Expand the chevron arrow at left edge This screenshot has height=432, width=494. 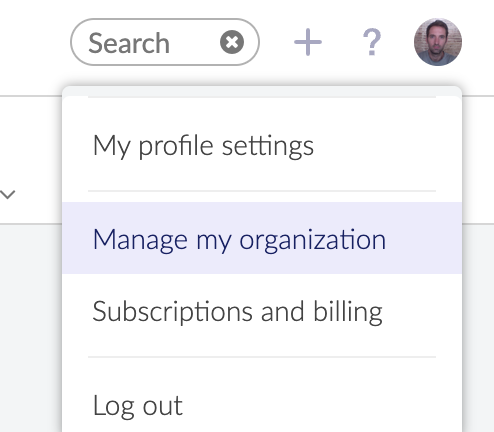coord(8,194)
